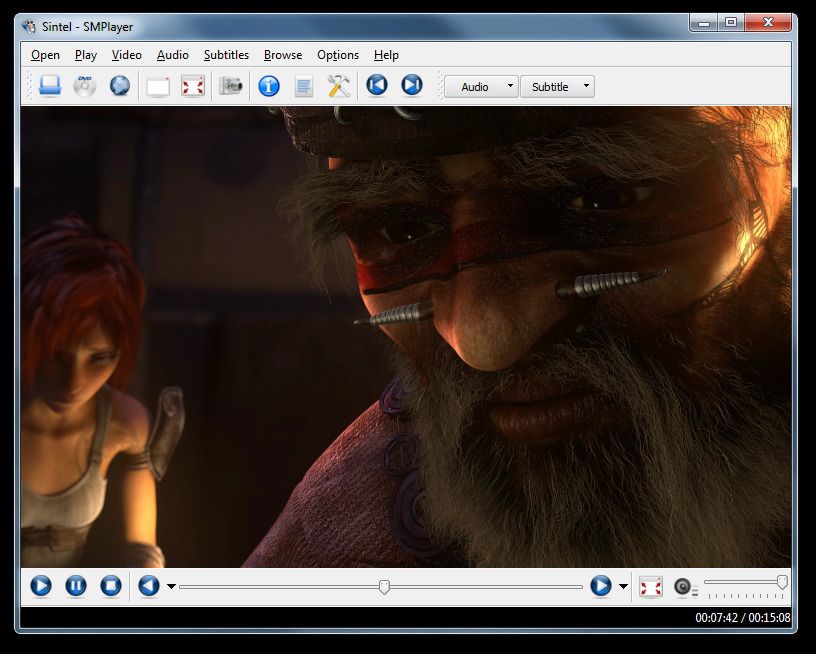Viewport: 816px width, 654px height.
Task: Expand the rewind options arrow
Action: (170, 587)
